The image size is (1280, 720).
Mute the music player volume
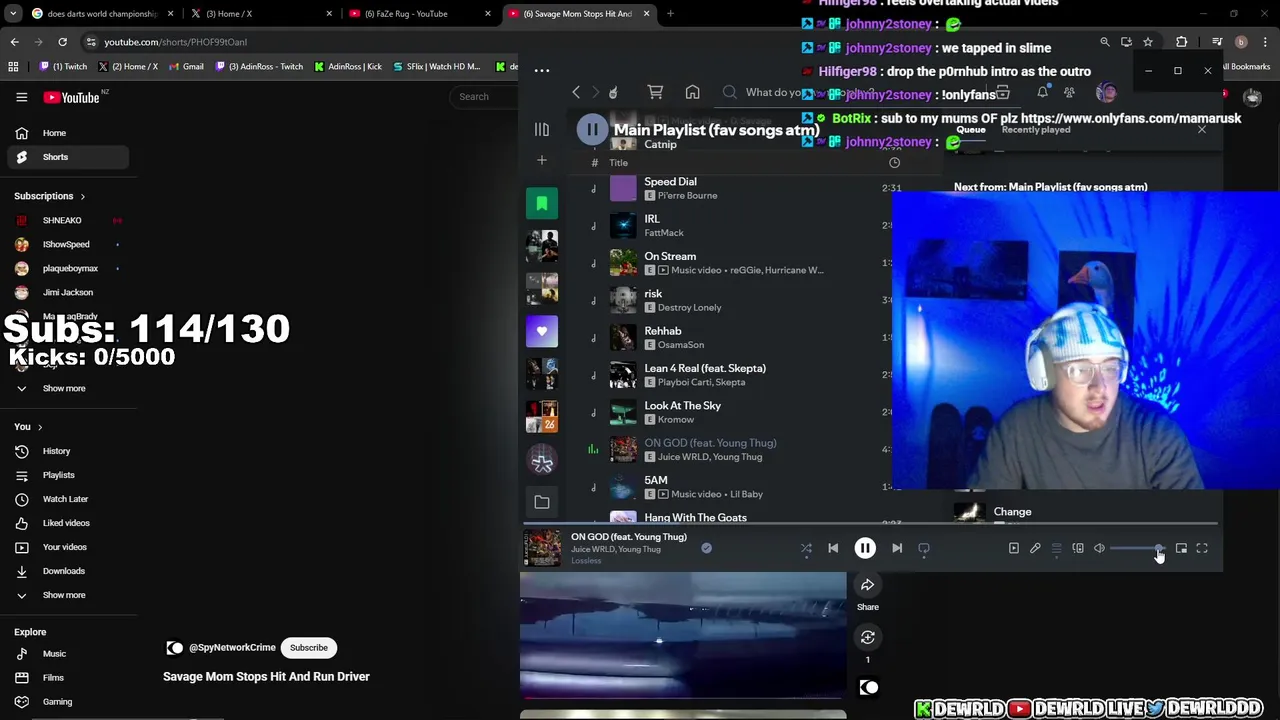1099,548
